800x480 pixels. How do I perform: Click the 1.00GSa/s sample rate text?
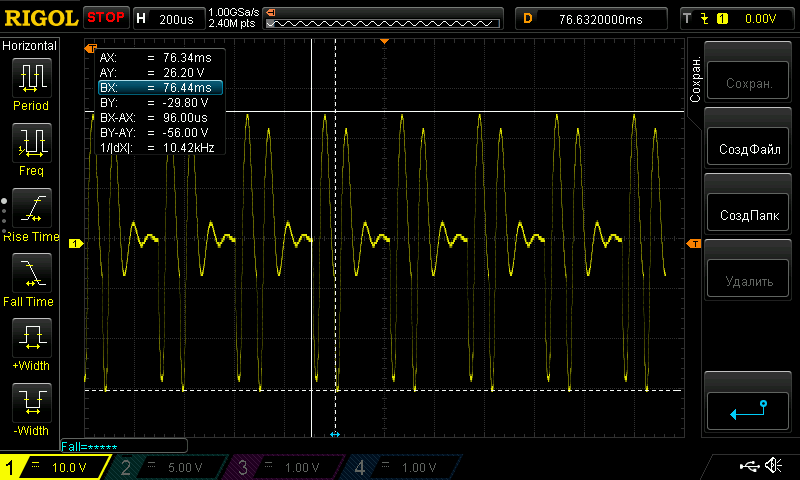click(x=234, y=12)
